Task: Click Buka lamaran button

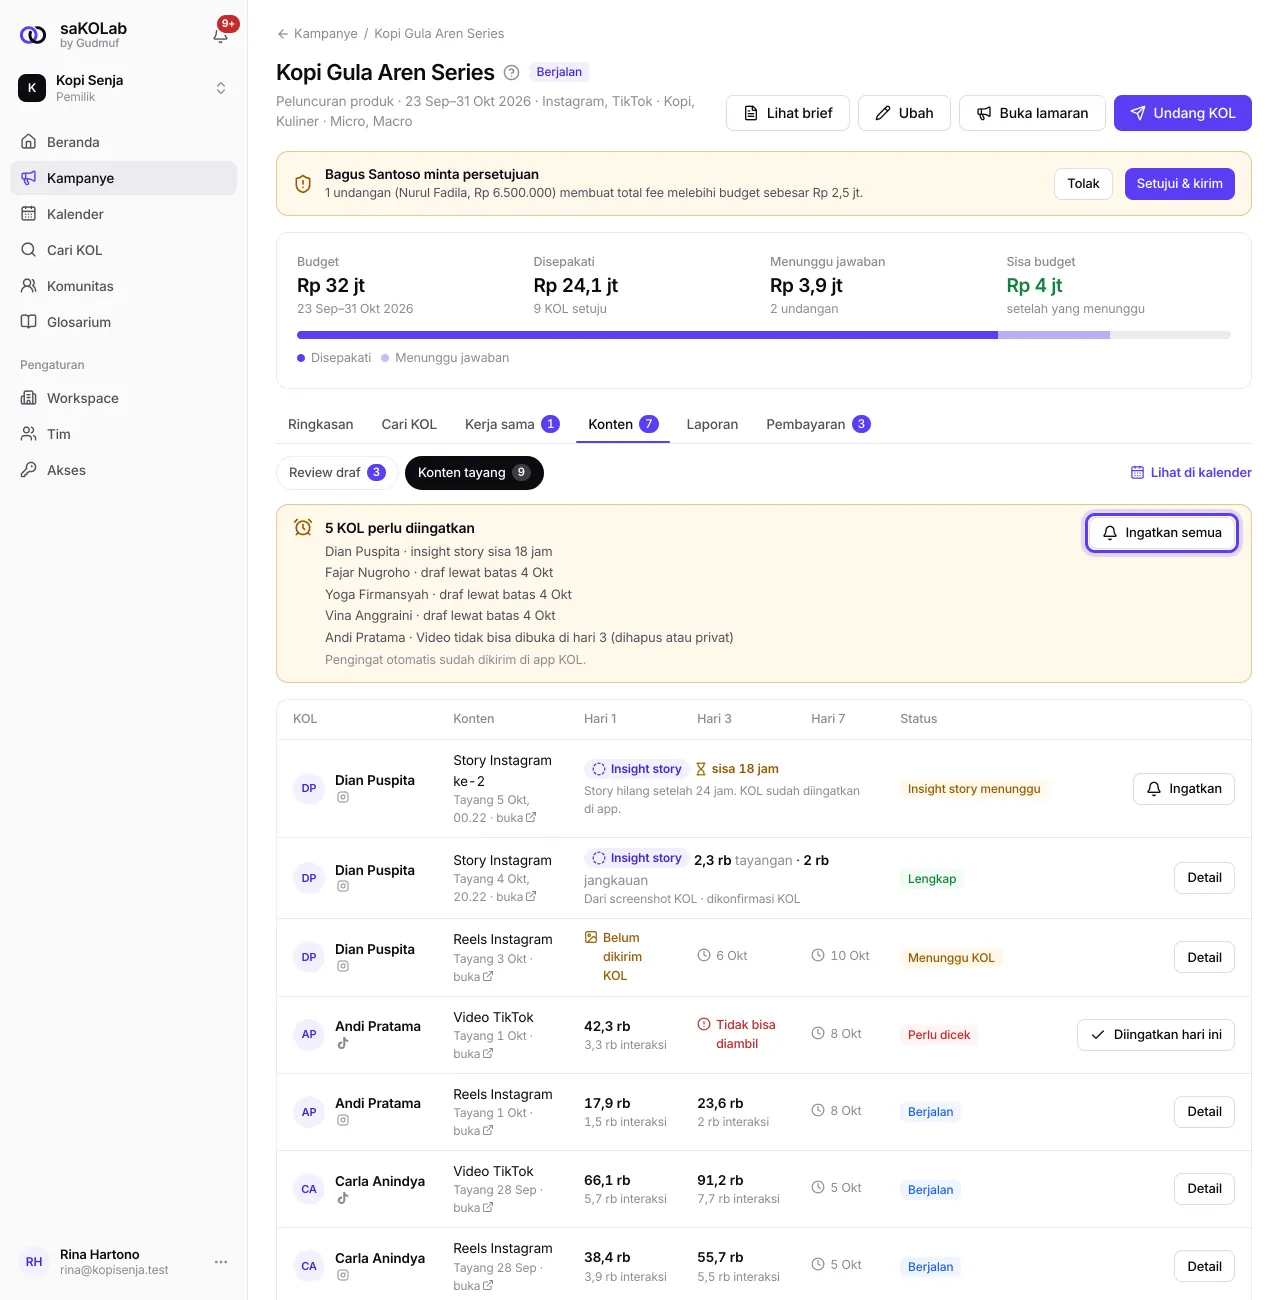Action: pyautogui.click(x=1032, y=113)
